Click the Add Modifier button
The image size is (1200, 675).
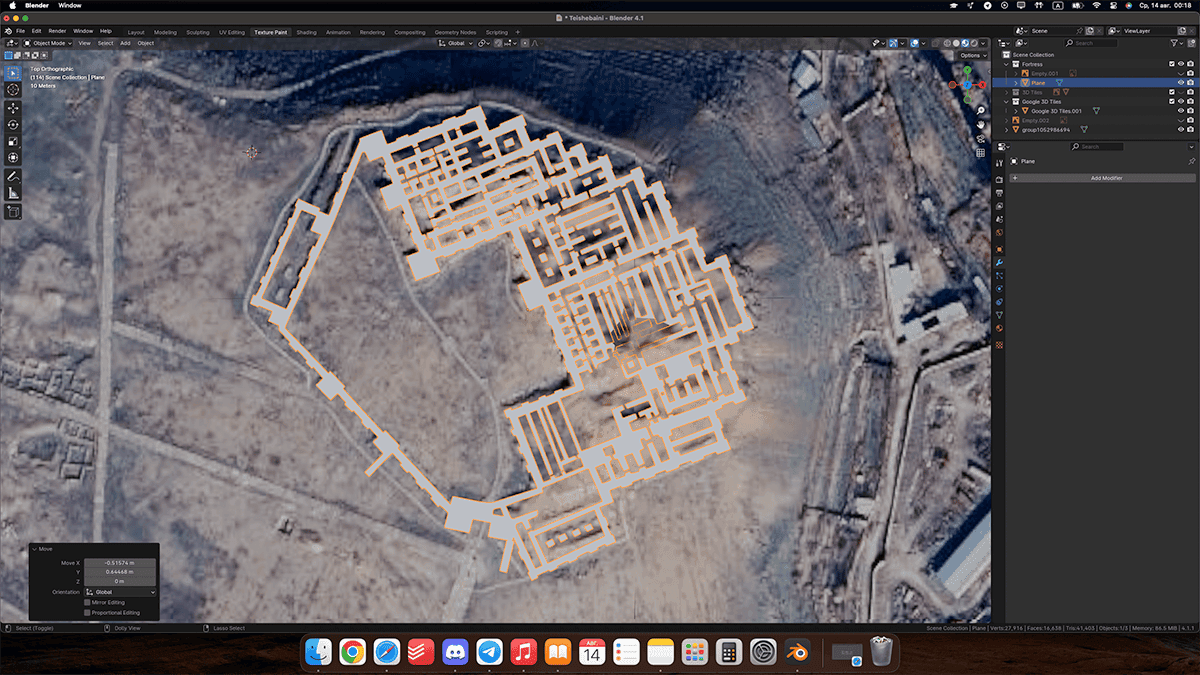[1104, 178]
